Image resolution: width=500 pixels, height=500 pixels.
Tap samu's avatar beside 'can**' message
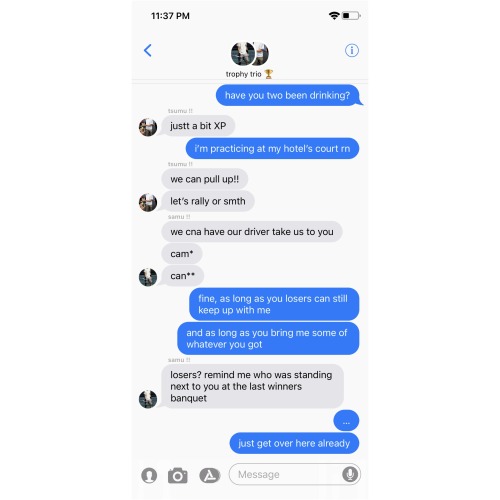148,277
